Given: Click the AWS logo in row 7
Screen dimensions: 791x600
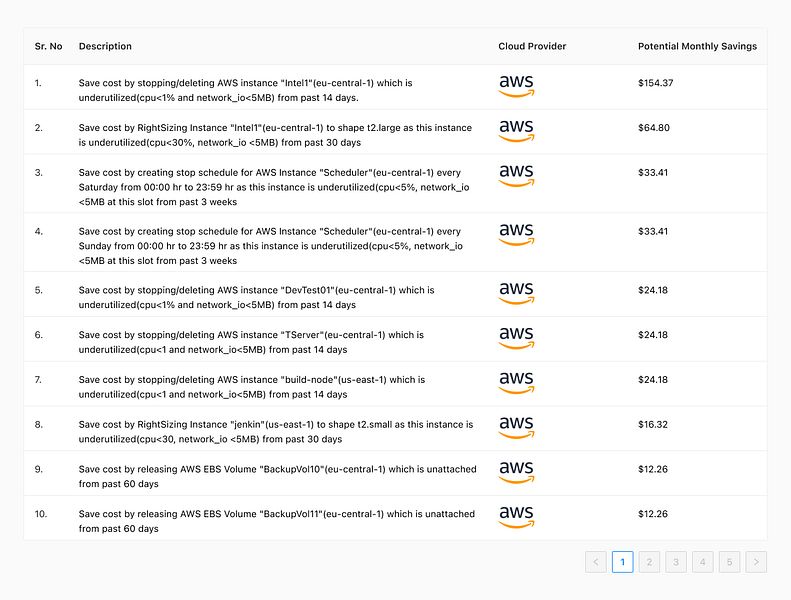Looking at the screenshot, I should 517,383.
